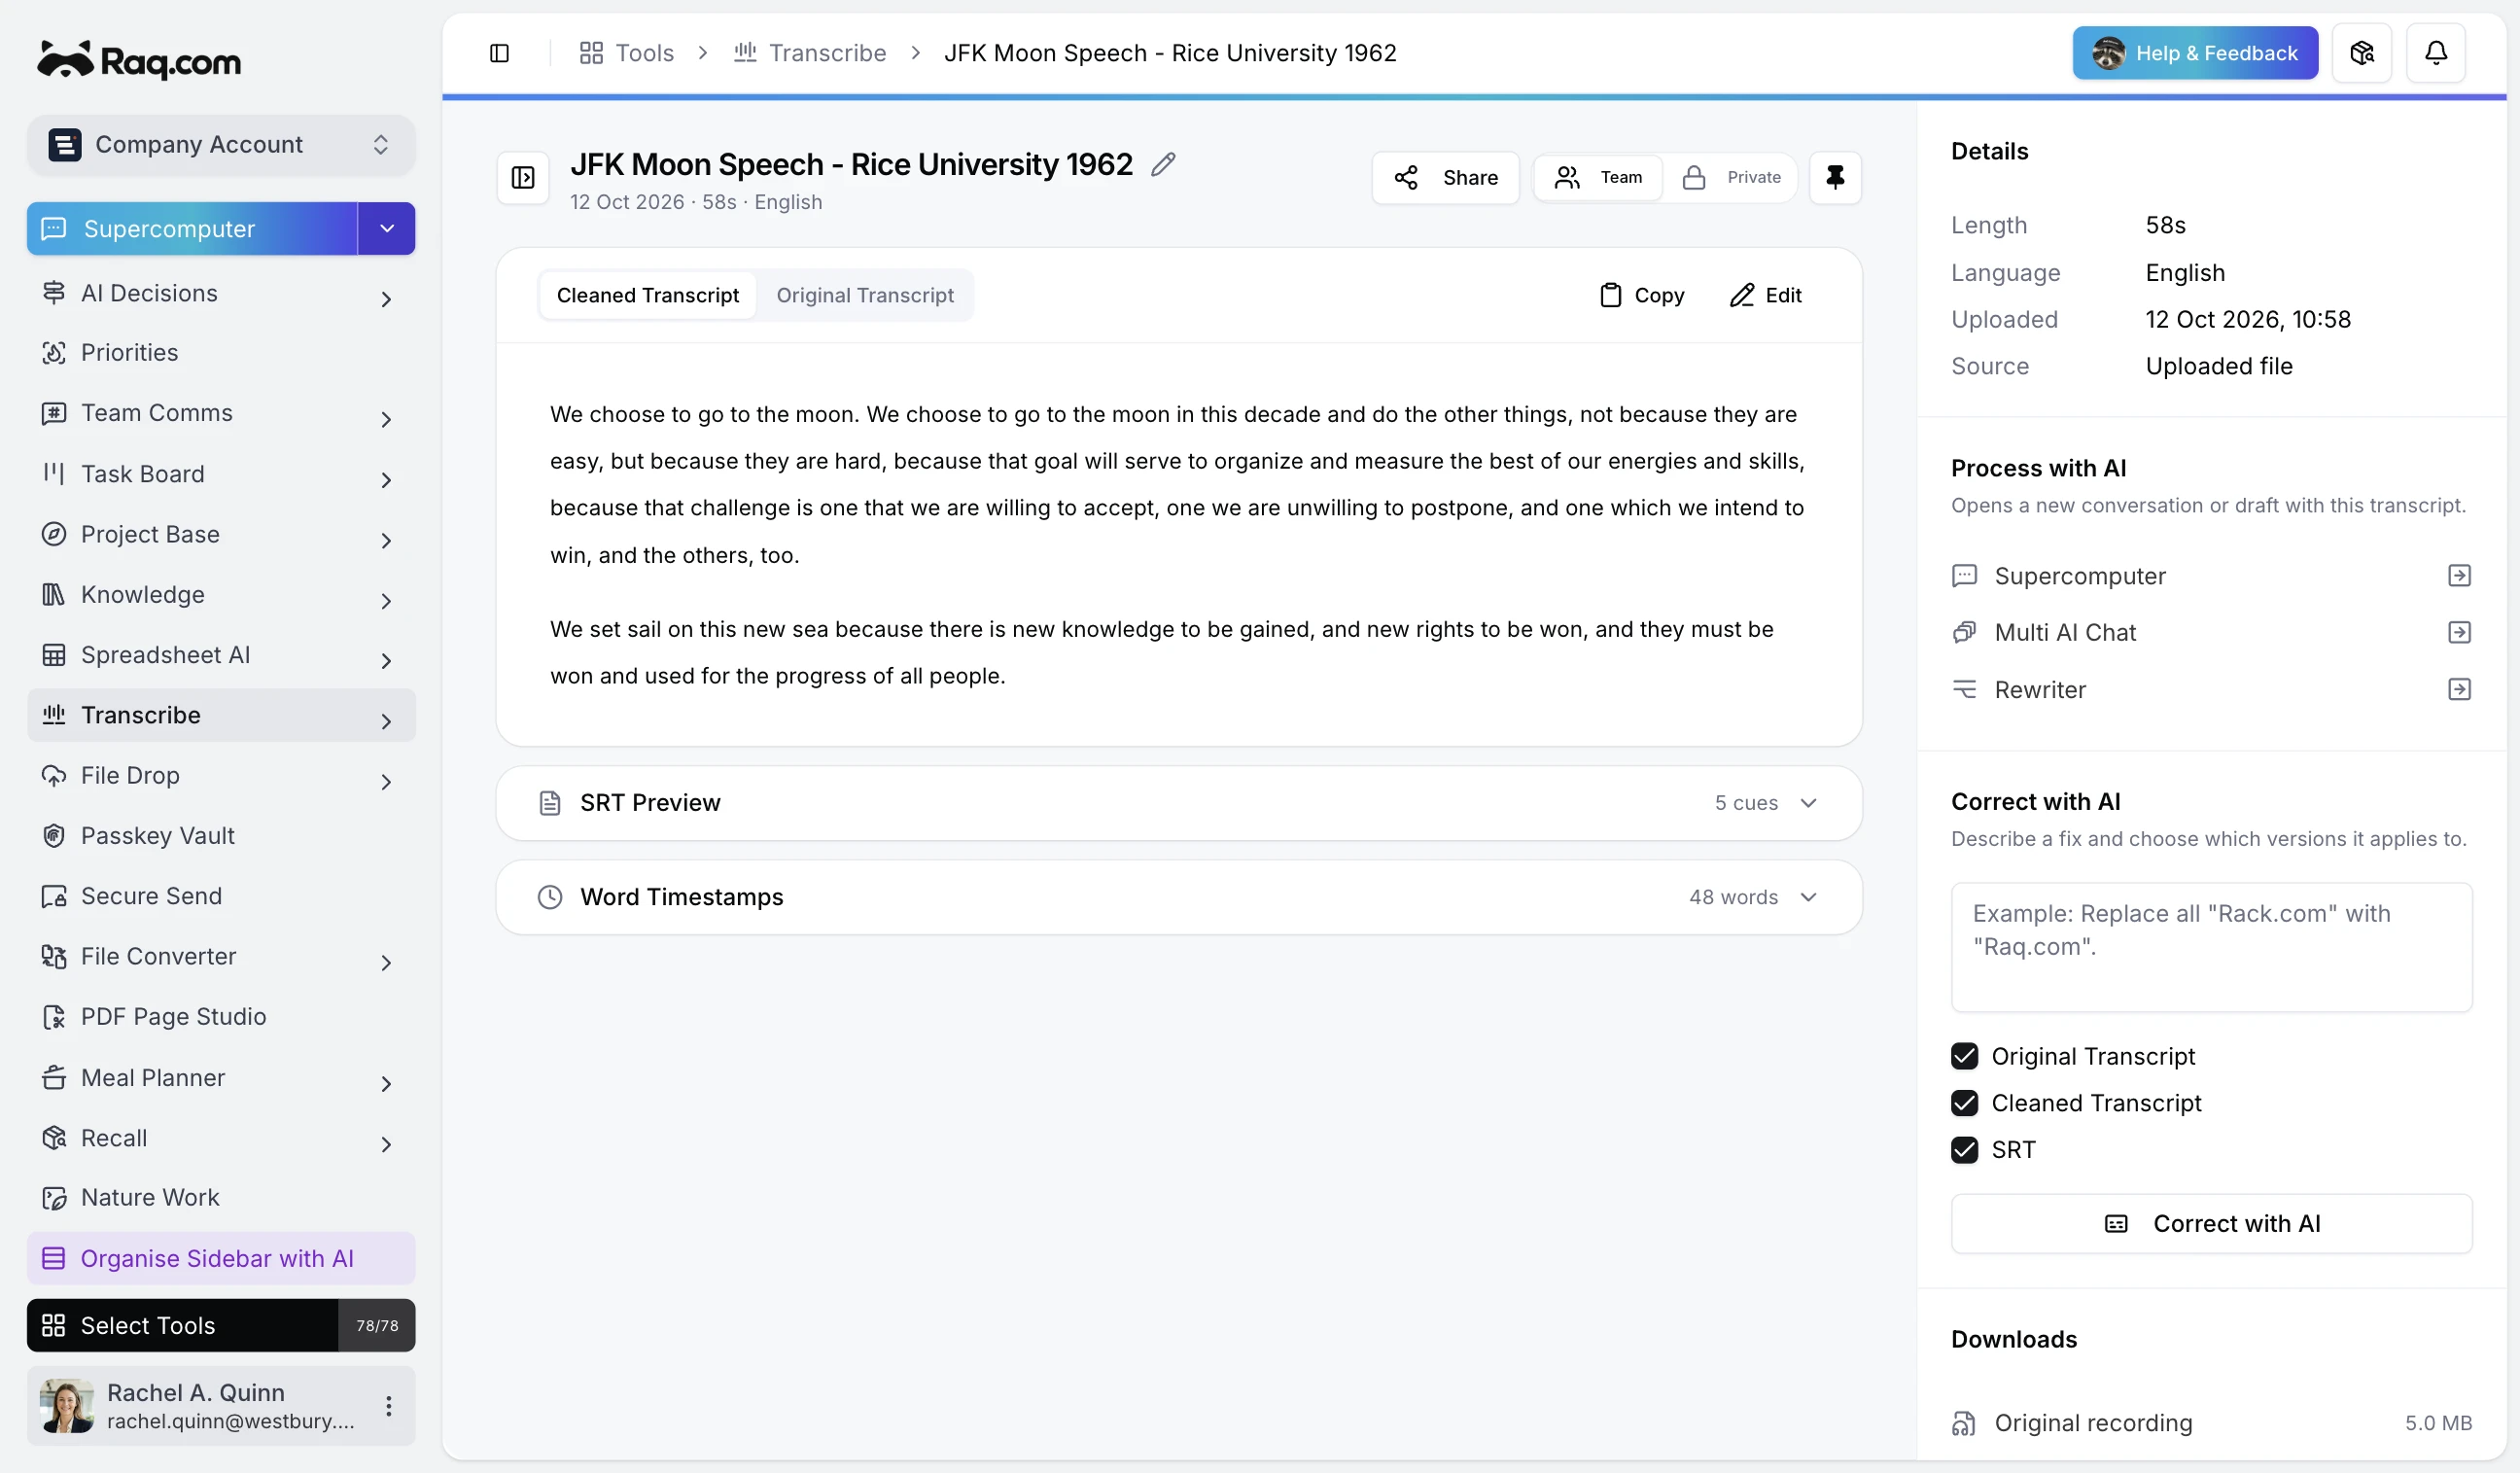2520x1473 pixels.
Task: Toggle the sidebar collapse icon in top bar
Action: point(499,53)
